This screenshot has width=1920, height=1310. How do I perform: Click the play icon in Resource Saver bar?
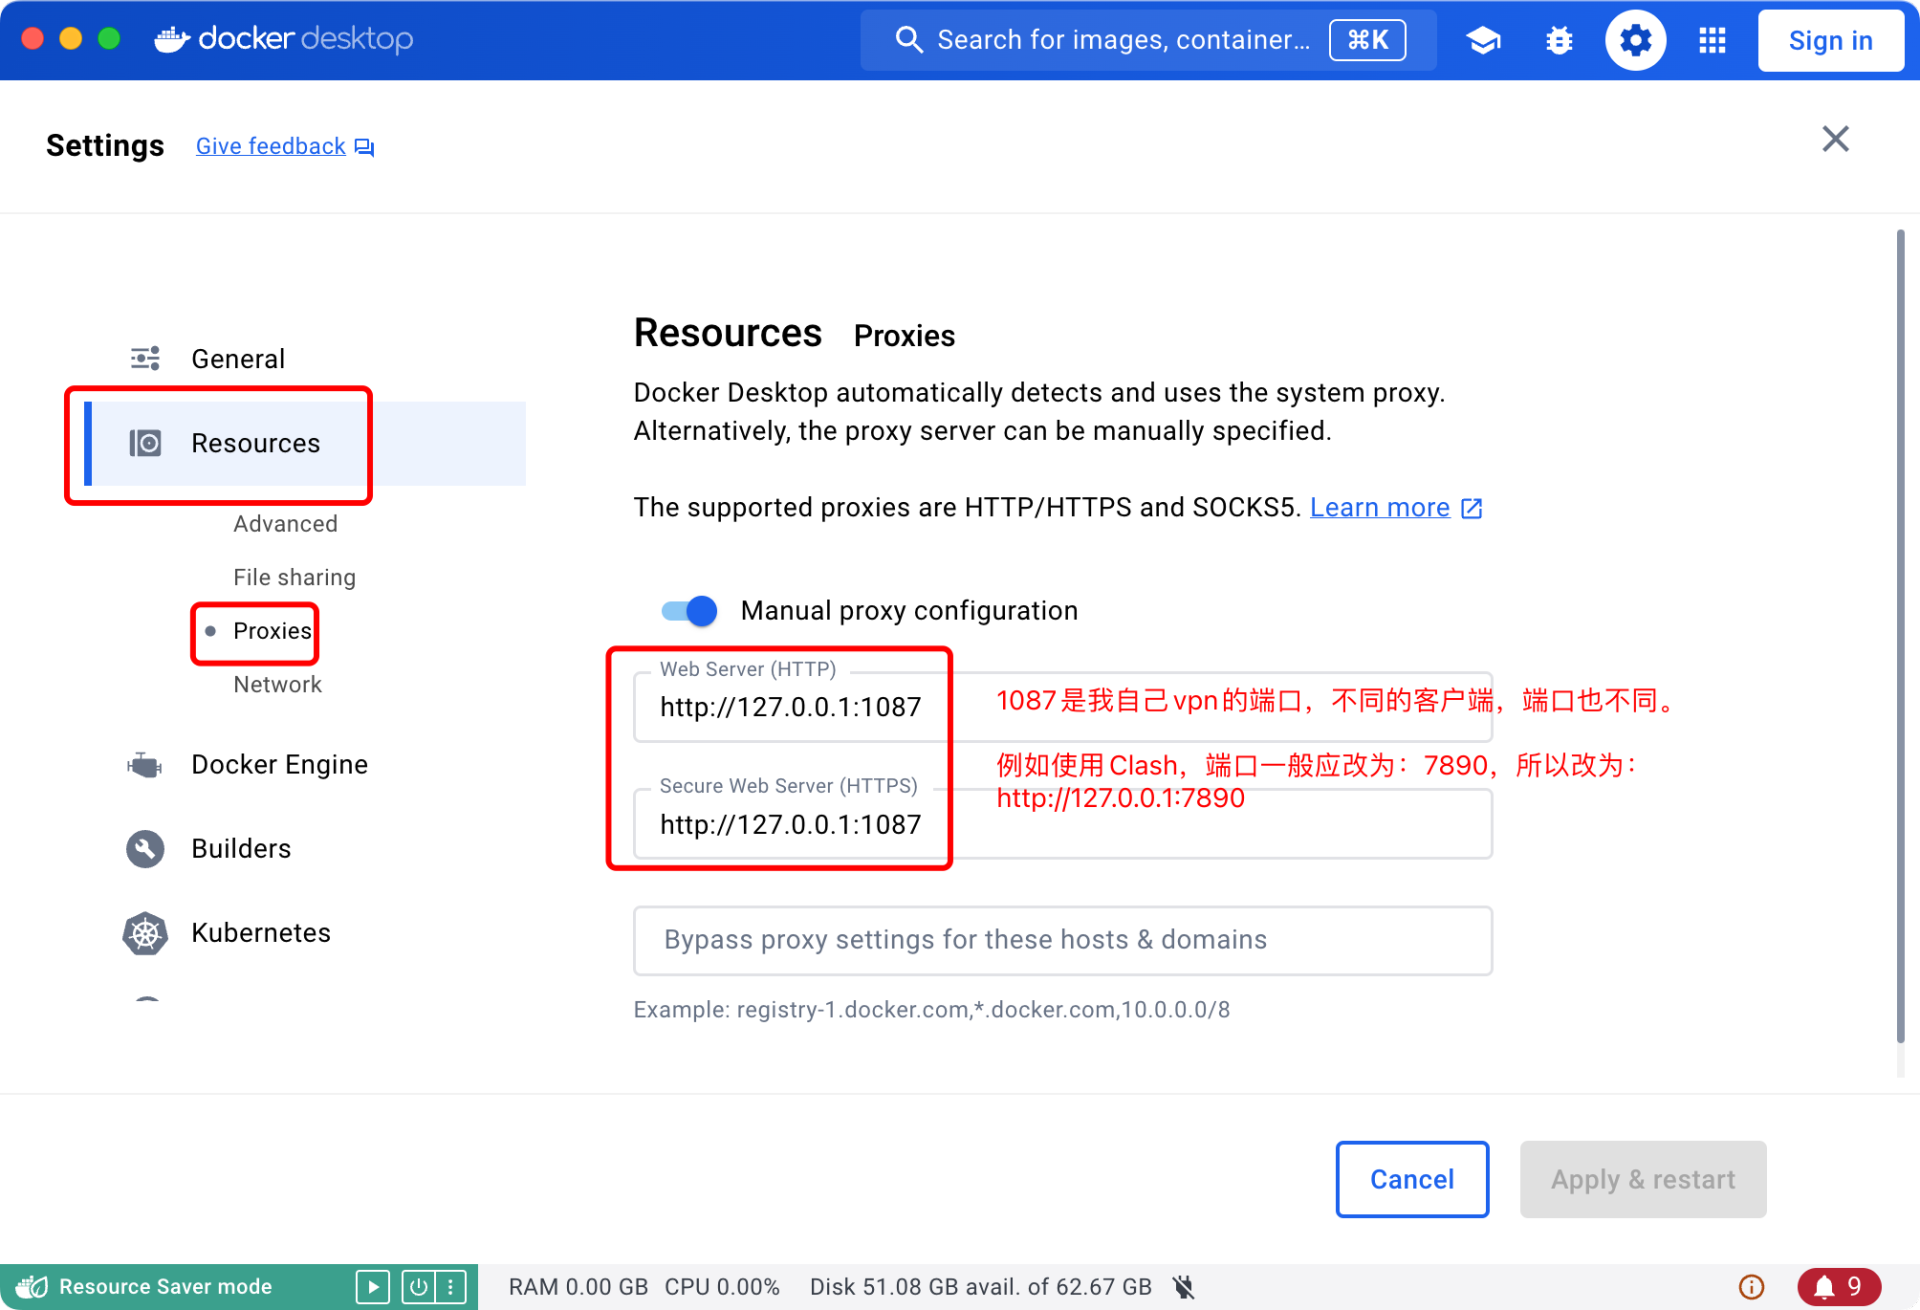[x=372, y=1286]
